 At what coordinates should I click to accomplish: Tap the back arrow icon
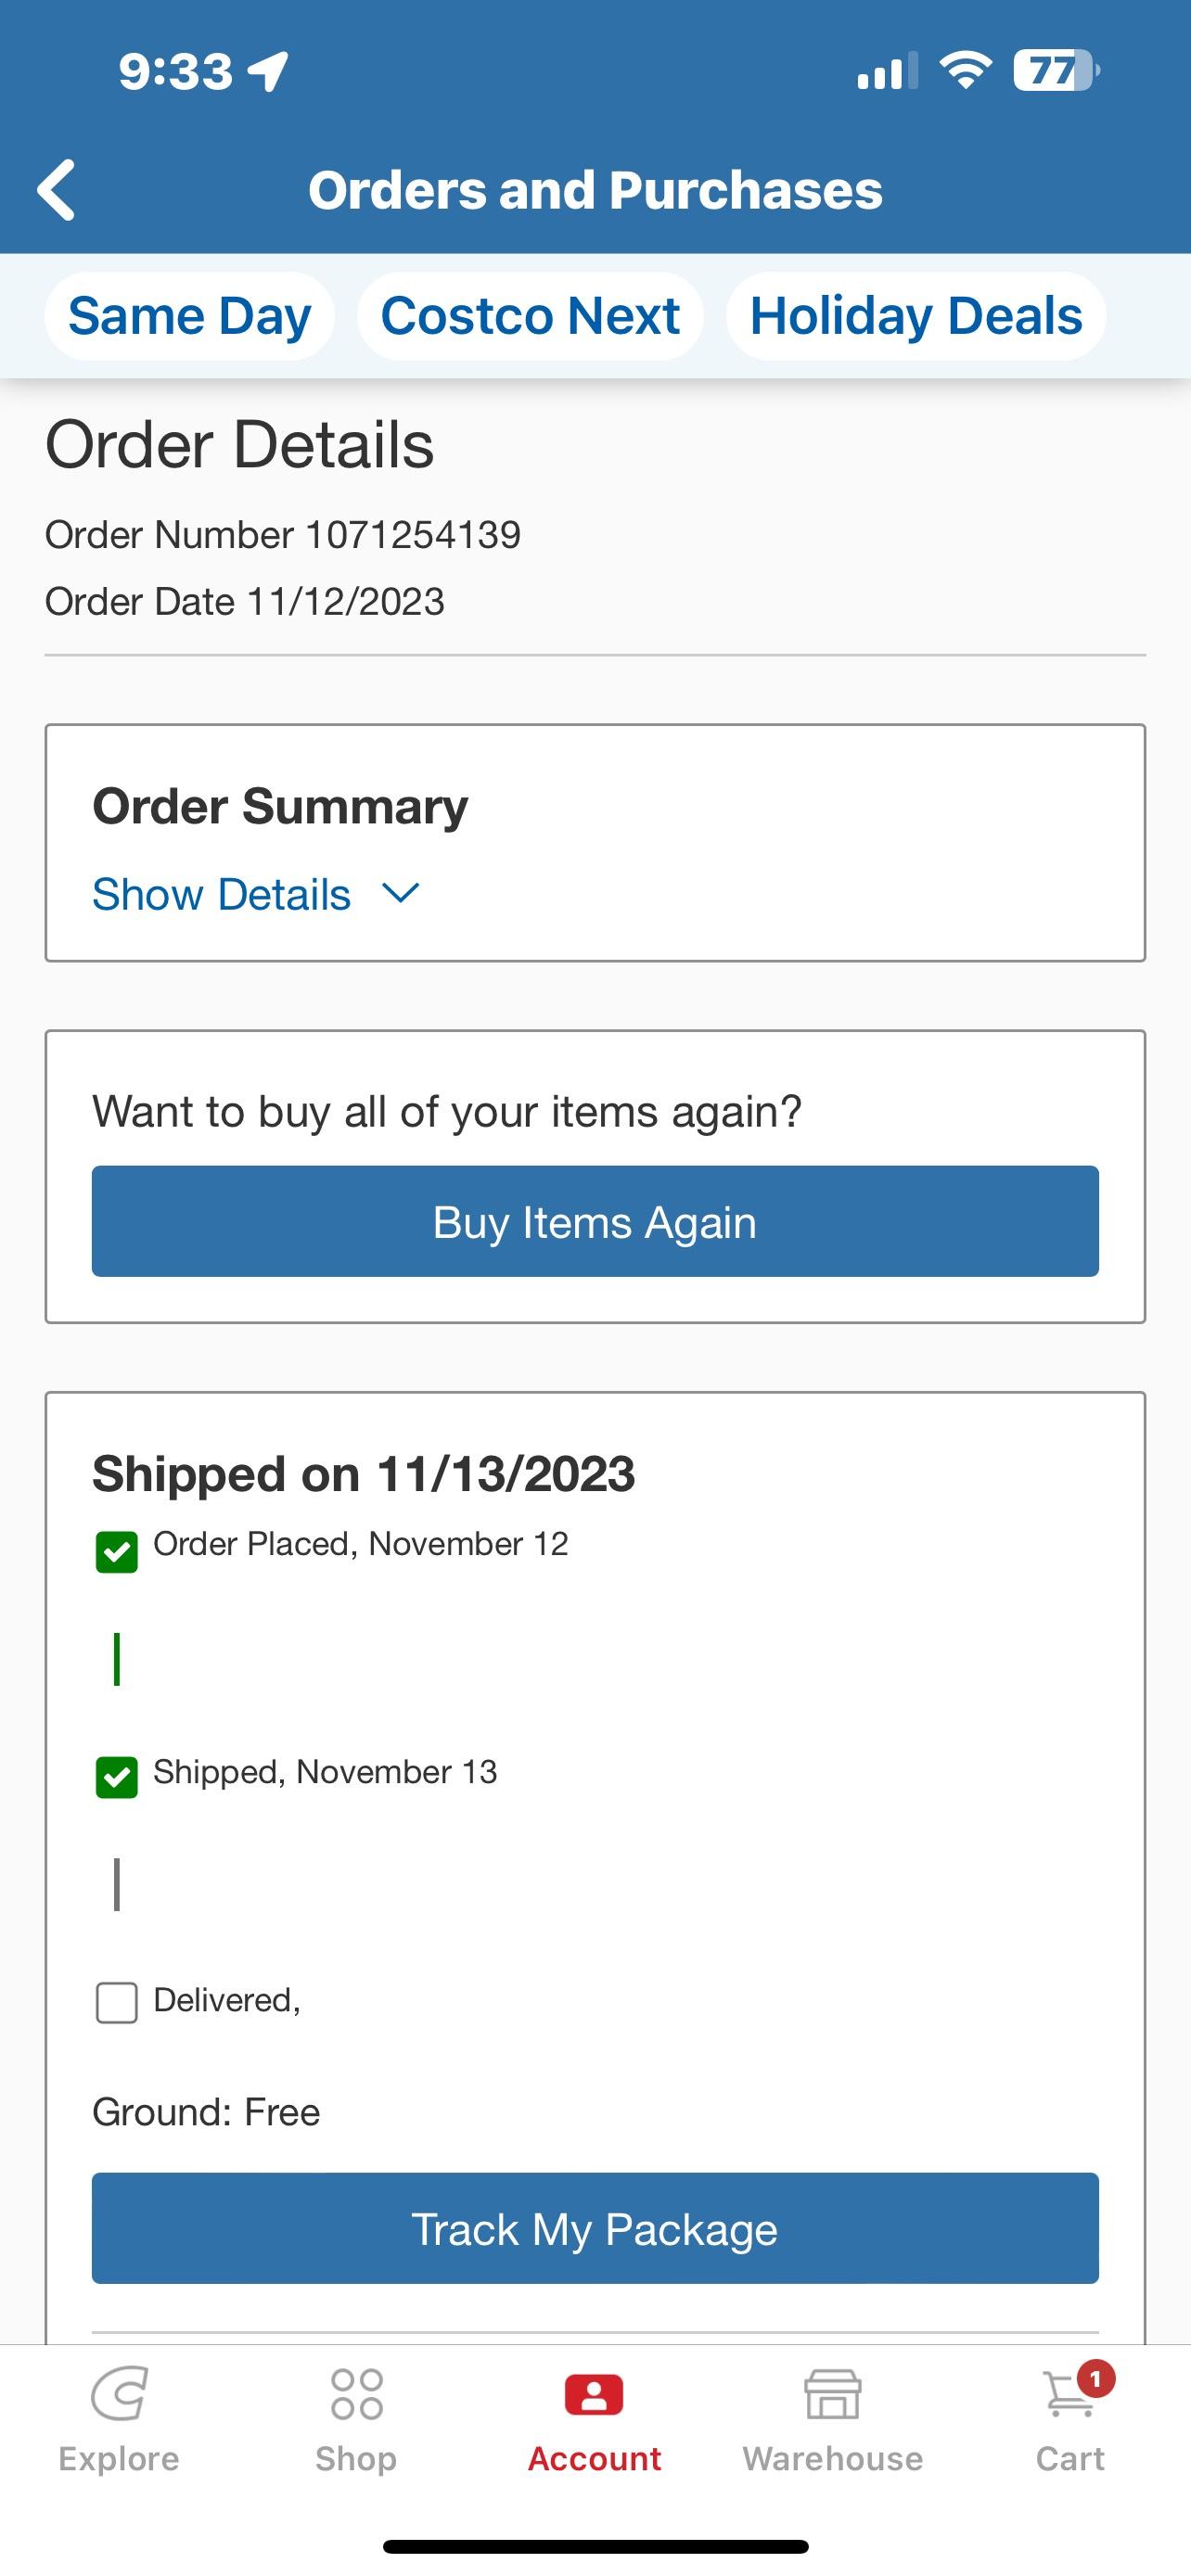click(56, 189)
